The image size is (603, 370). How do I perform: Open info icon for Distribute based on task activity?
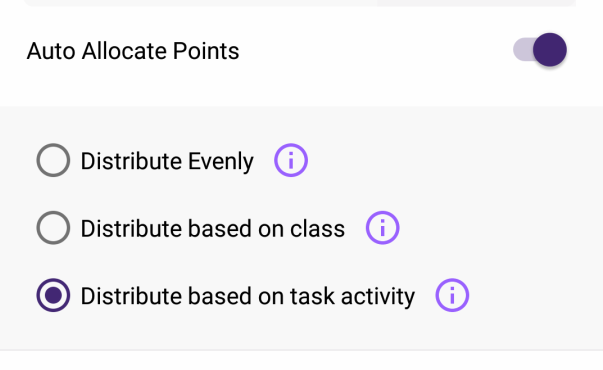tap(452, 295)
